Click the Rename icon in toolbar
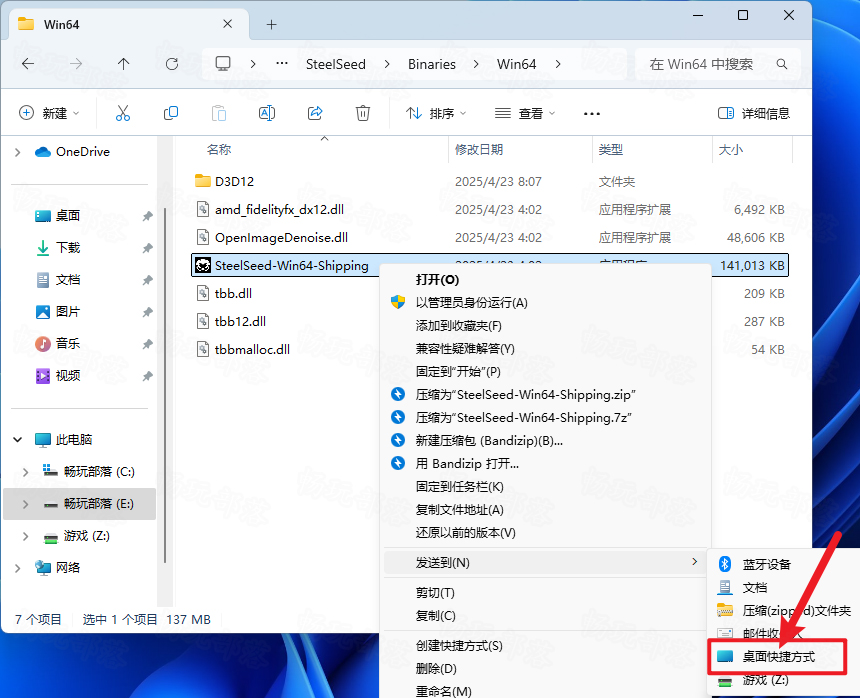 (x=267, y=114)
